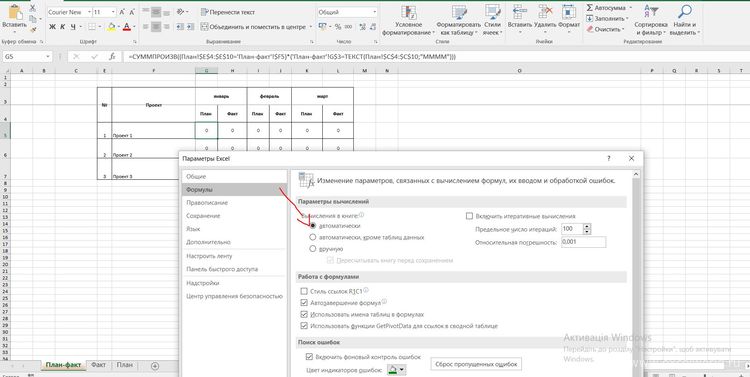750x377 pixels.
Task: Apply percent style format
Action: (x=338, y=27)
